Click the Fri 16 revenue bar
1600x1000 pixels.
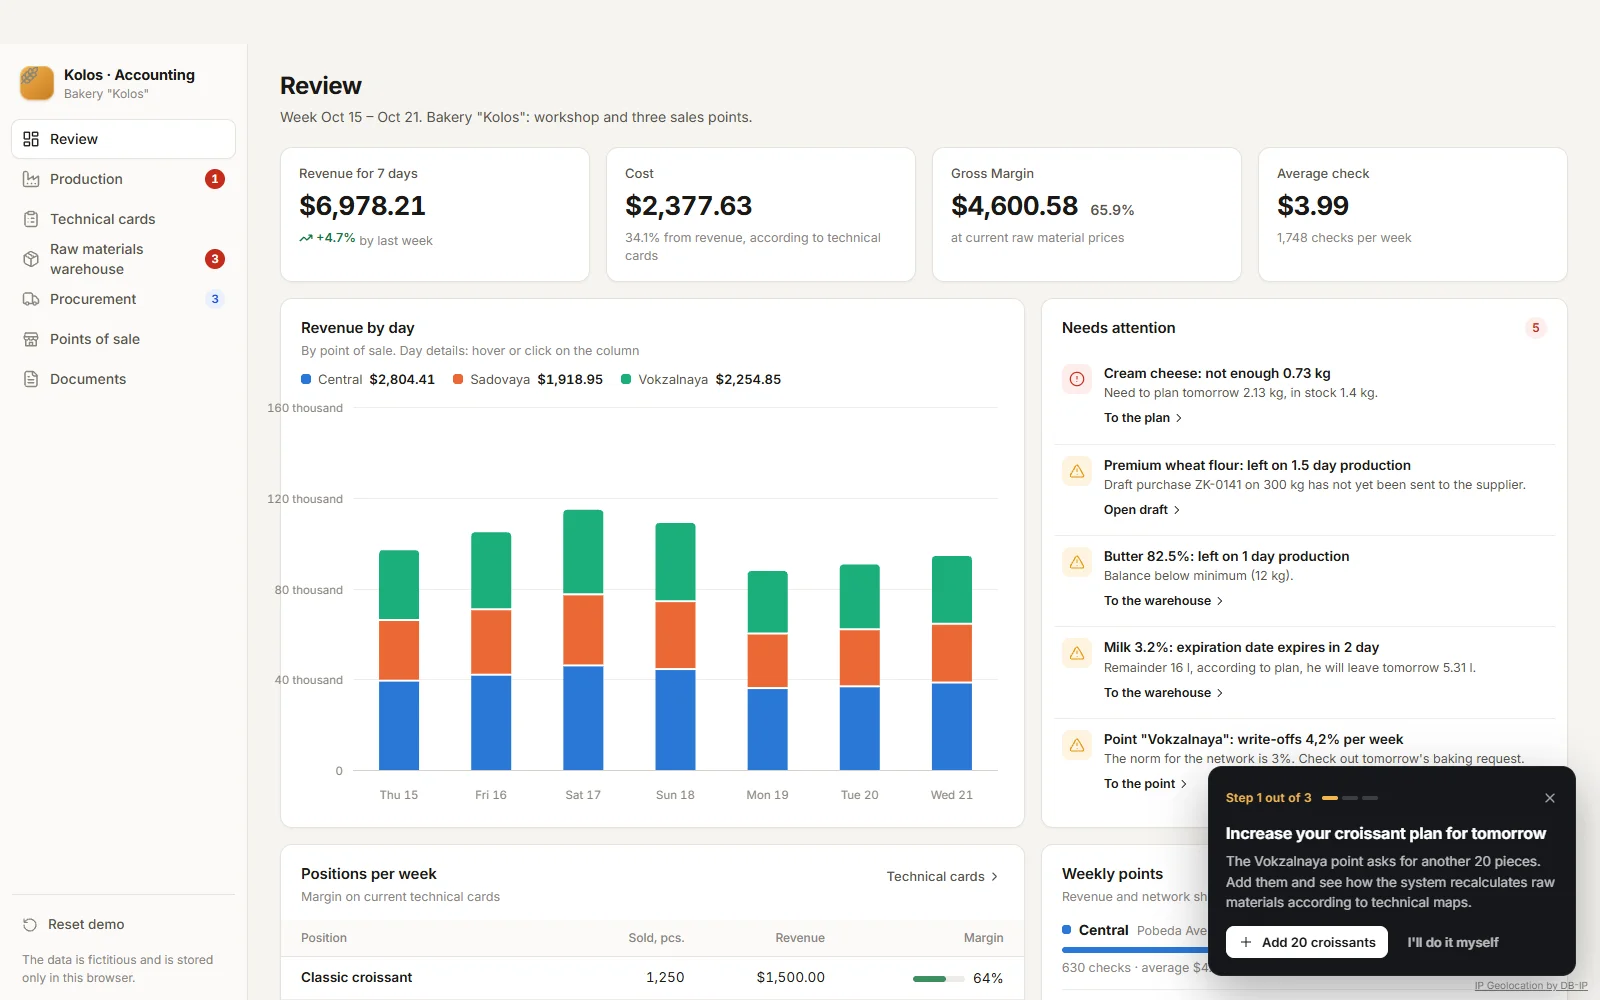[491, 651]
